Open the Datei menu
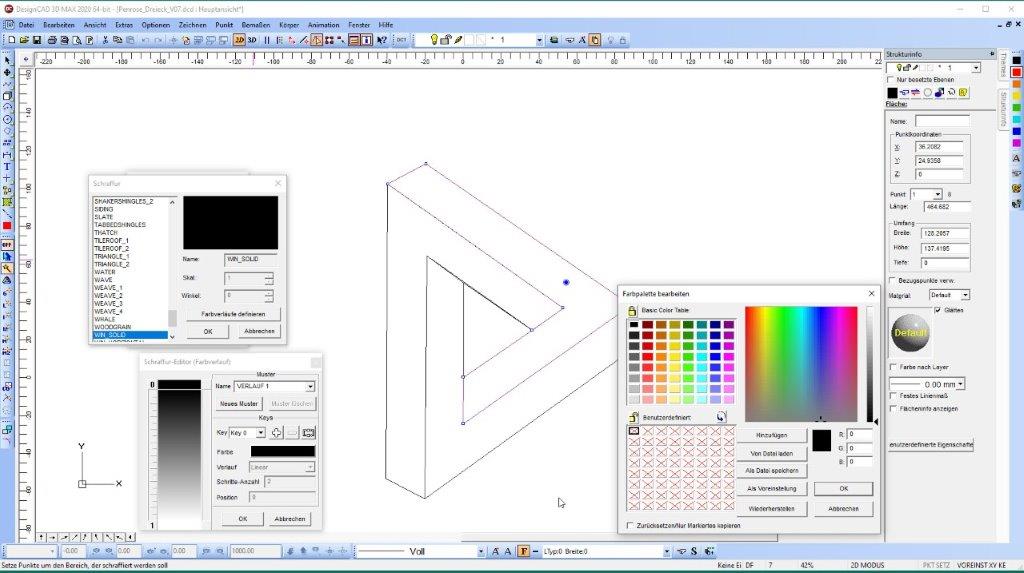1024x573 pixels. (x=26, y=25)
